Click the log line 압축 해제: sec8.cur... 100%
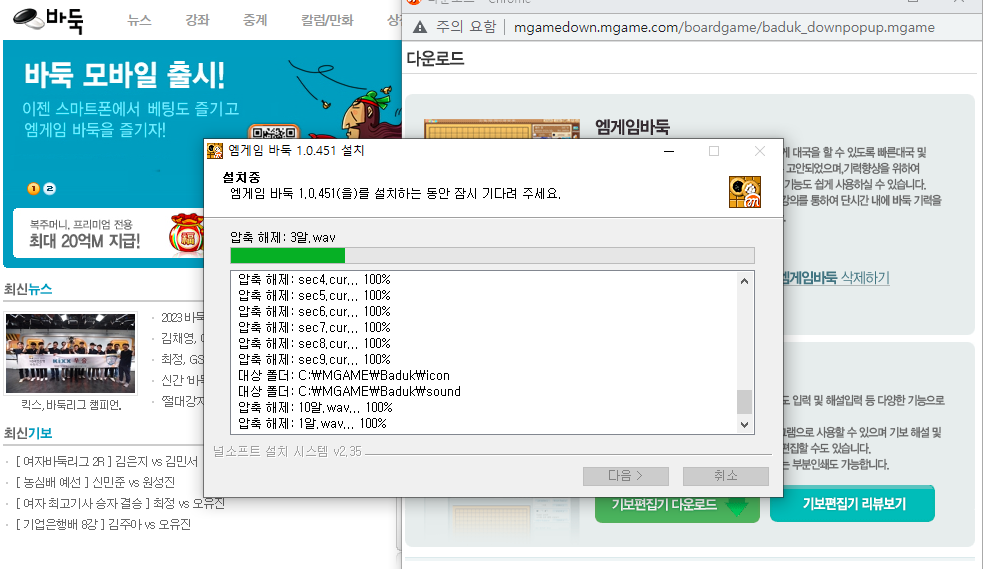Image resolution: width=983 pixels, height=569 pixels. click(x=314, y=343)
